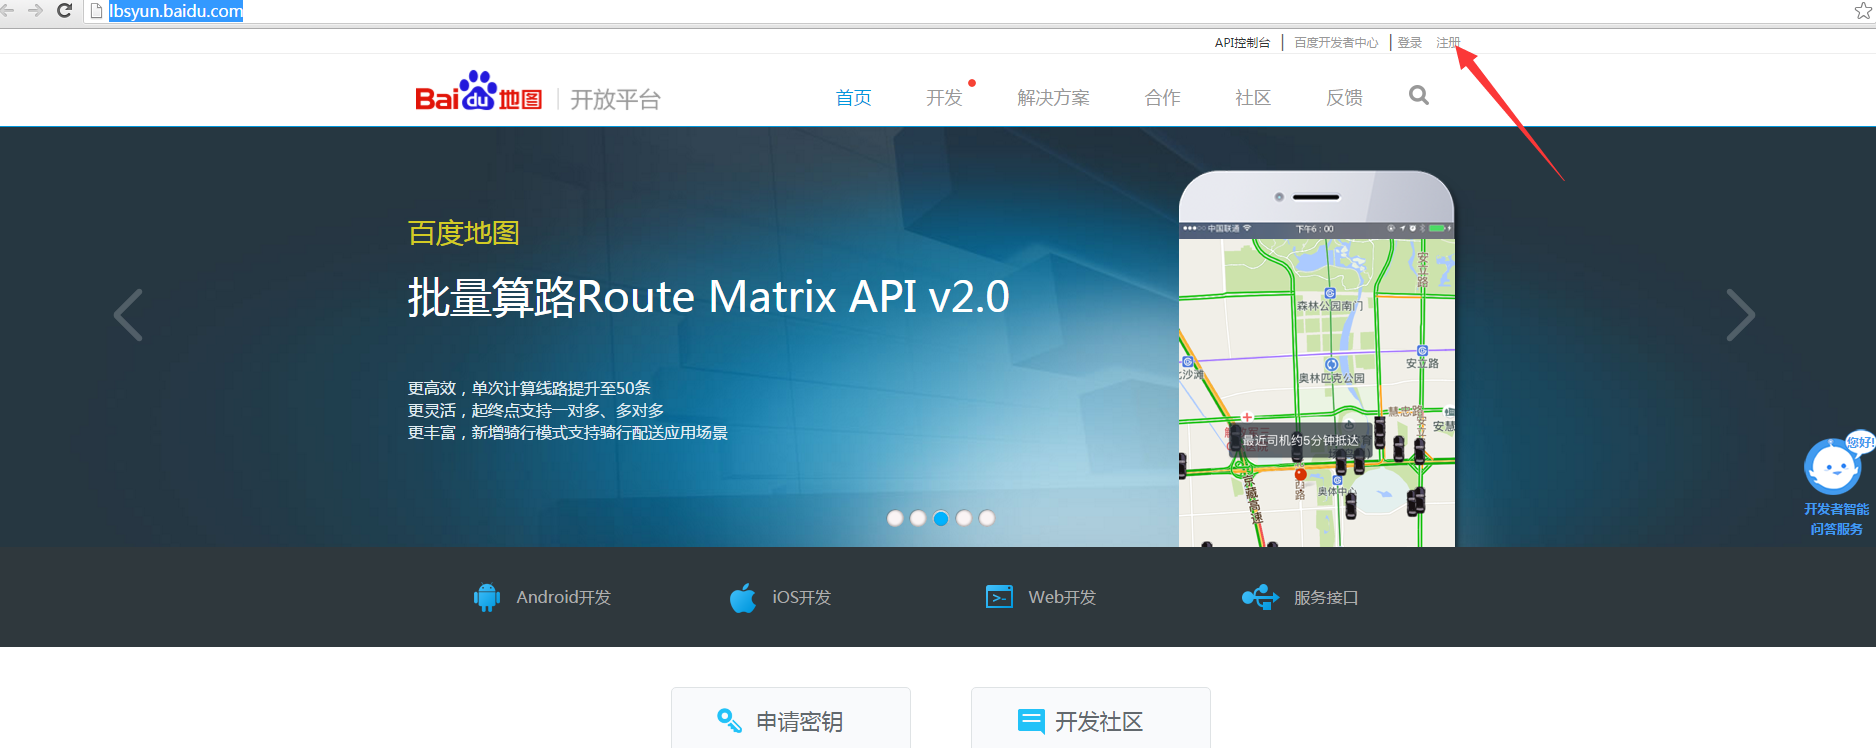This screenshot has height=748, width=1876.
Task: Reload the page with refresh icon
Action: (64, 10)
